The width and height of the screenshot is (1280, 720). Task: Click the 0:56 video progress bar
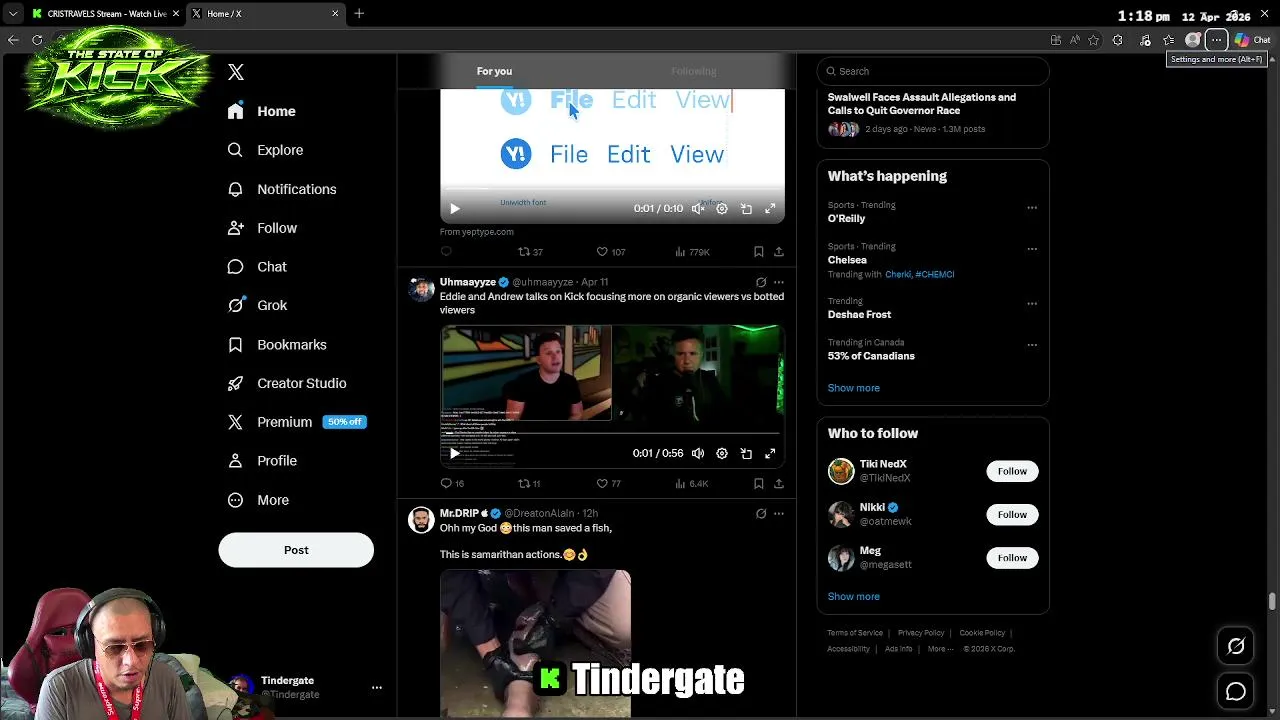coord(612,434)
